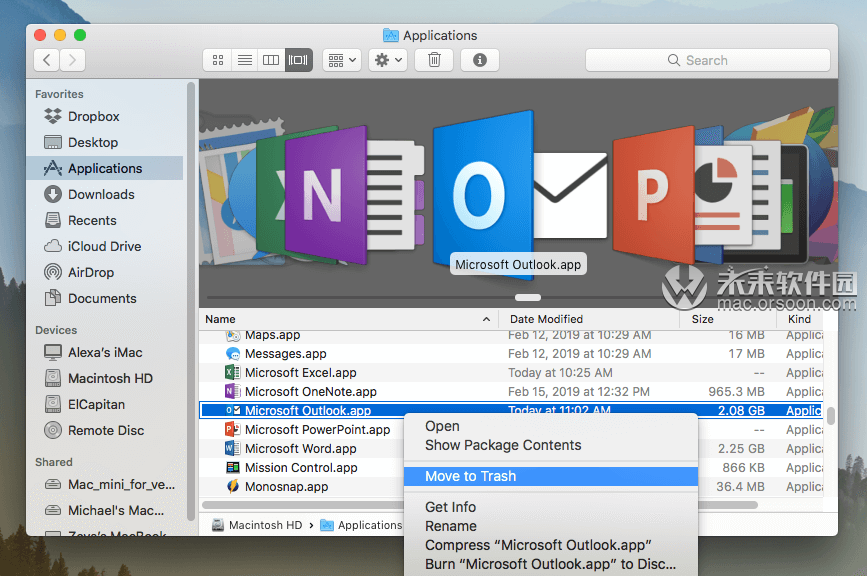This screenshot has width=867, height=576.
Task: Choose Move to Trash
Action: 551,476
